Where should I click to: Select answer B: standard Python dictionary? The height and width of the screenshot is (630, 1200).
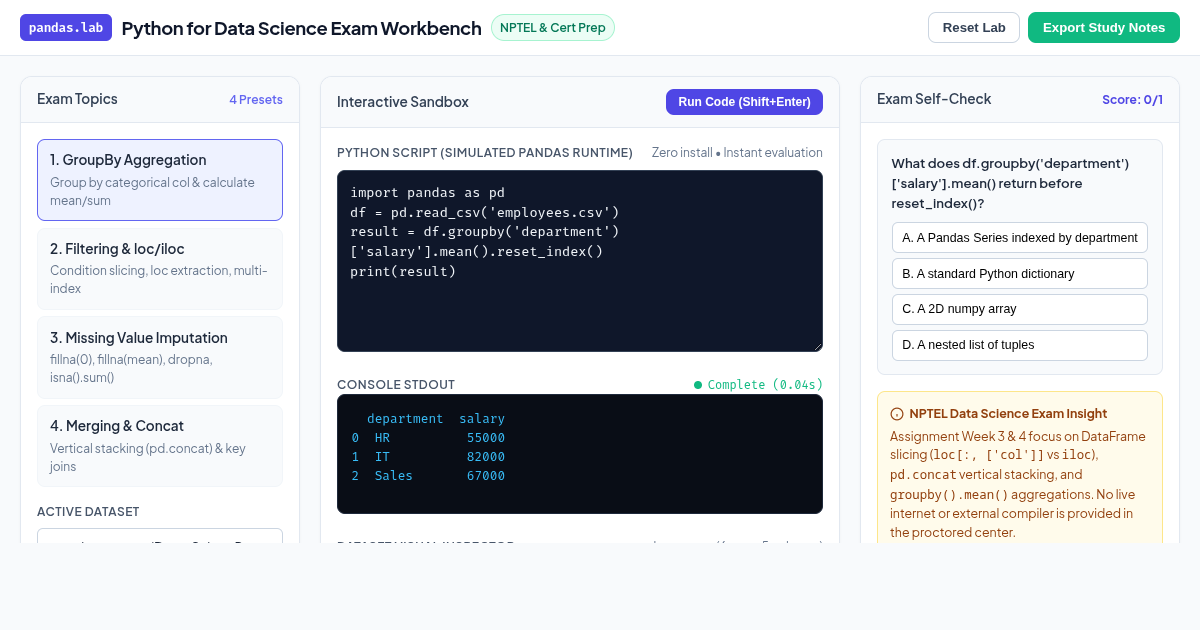tap(1020, 274)
